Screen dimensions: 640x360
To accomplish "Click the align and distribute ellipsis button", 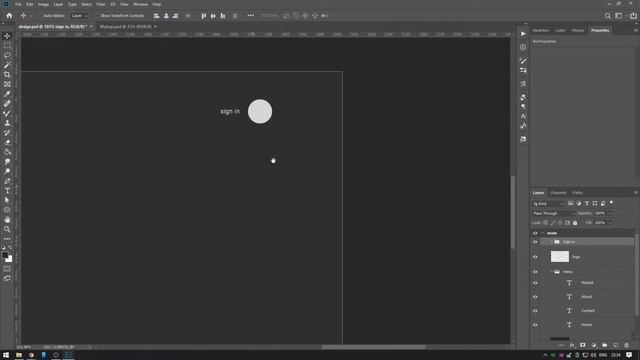I will click(251, 16).
